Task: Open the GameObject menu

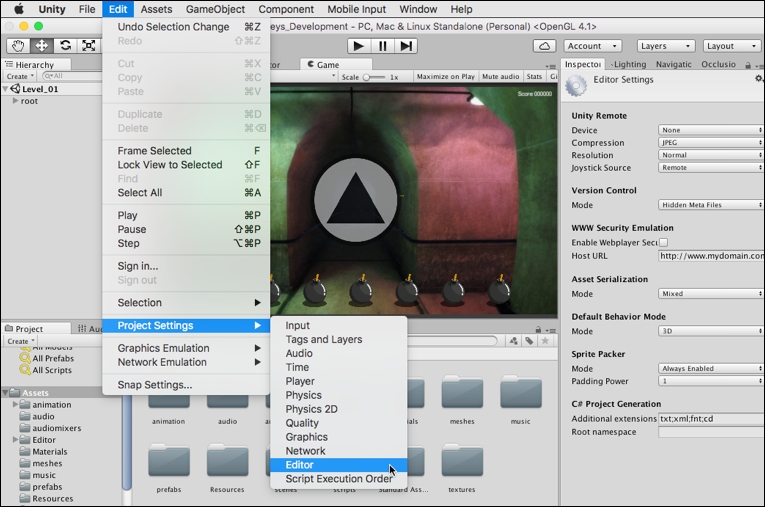Action: 215,9
